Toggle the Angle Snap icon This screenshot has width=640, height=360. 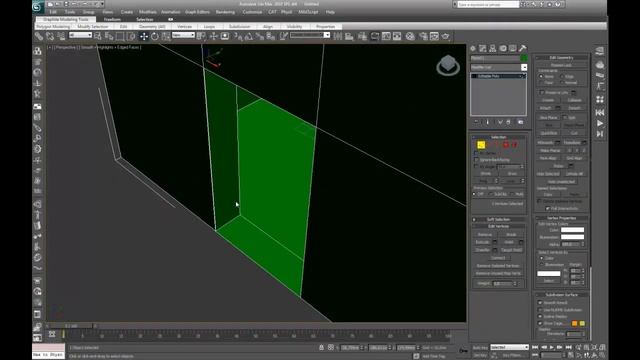point(249,36)
